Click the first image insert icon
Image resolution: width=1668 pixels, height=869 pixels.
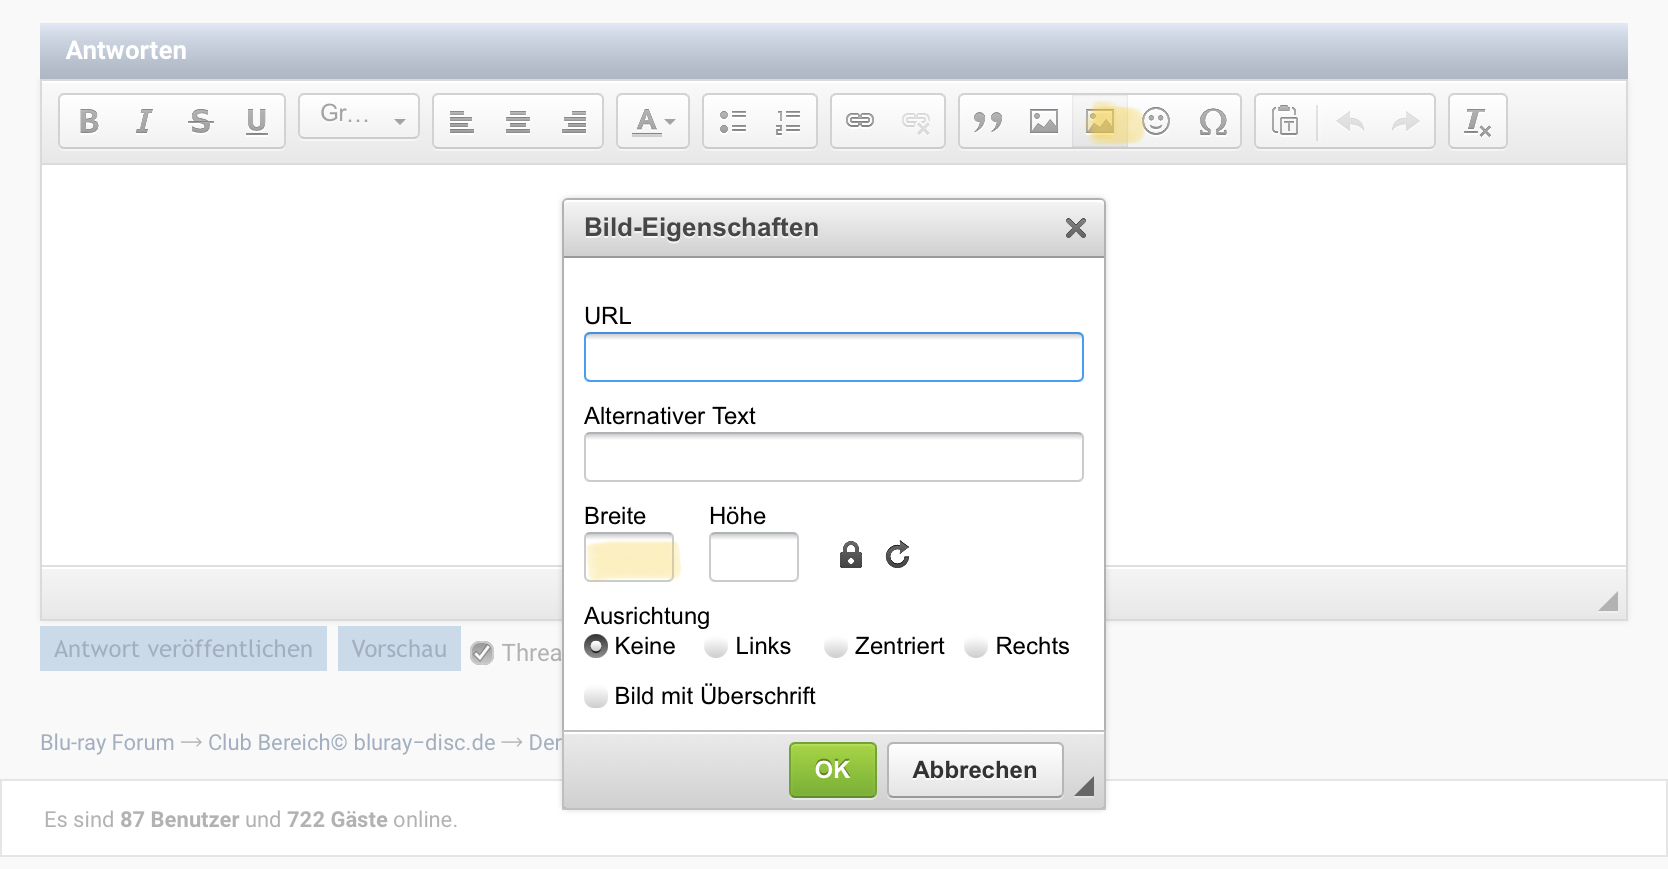pos(1044,121)
